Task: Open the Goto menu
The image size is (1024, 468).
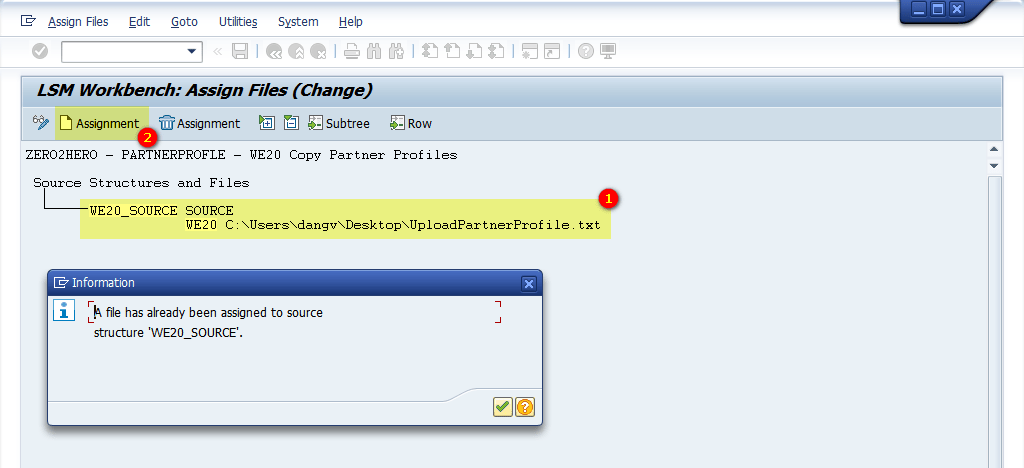Action: click(x=184, y=21)
